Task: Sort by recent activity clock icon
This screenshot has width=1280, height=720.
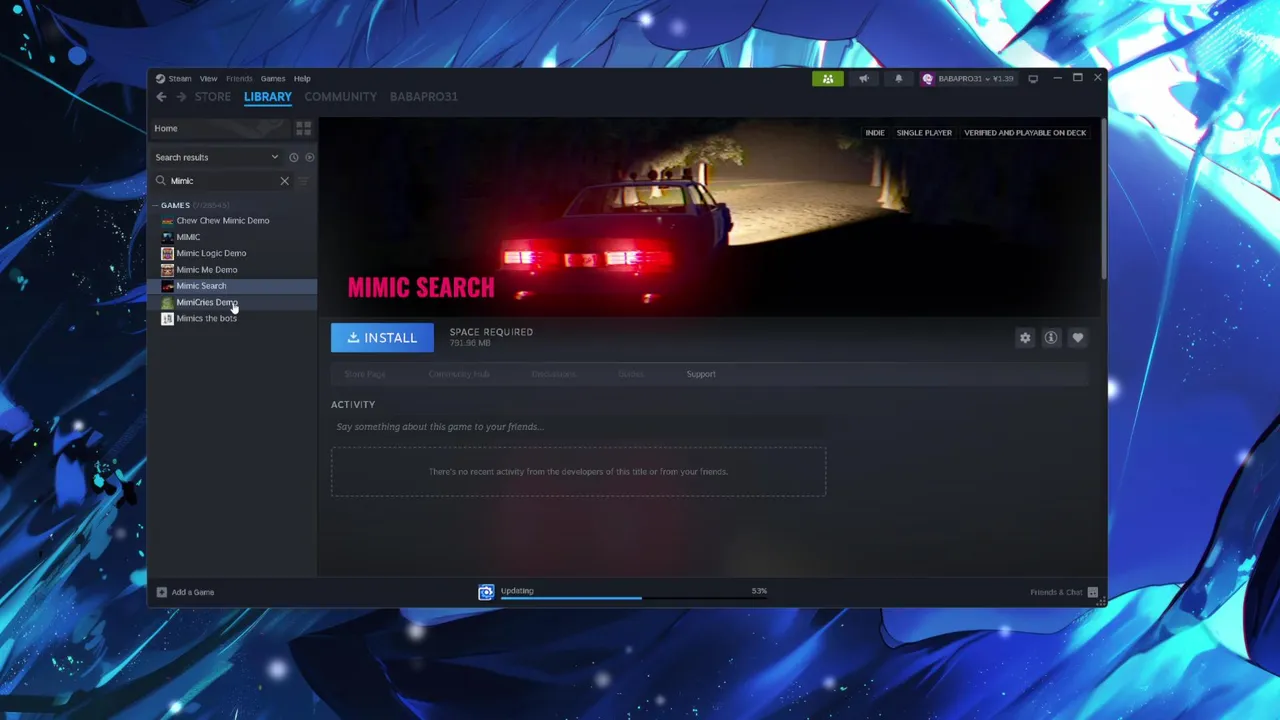Action: point(294,157)
